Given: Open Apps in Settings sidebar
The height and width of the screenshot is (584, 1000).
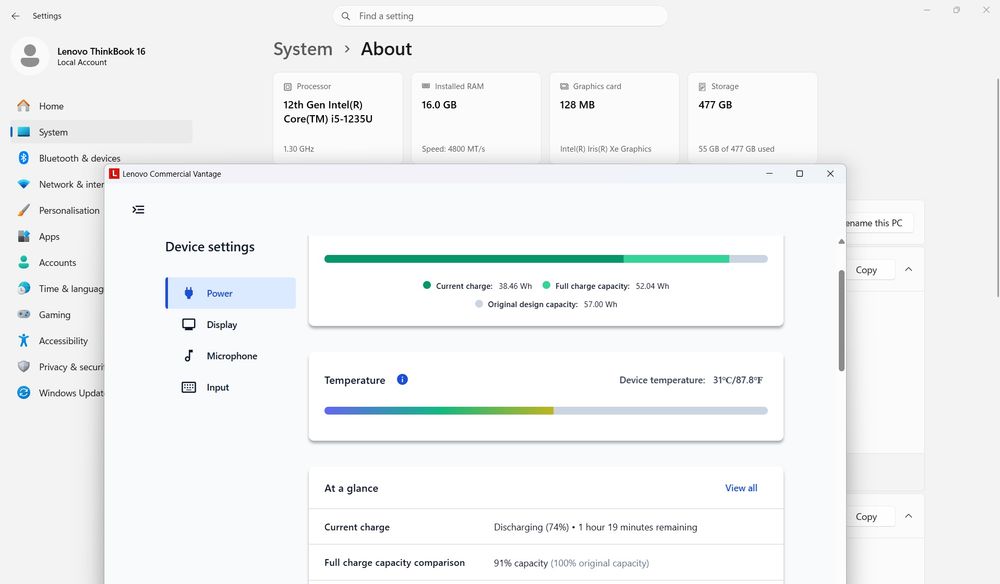Looking at the screenshot, I should (x=57, y=237).
